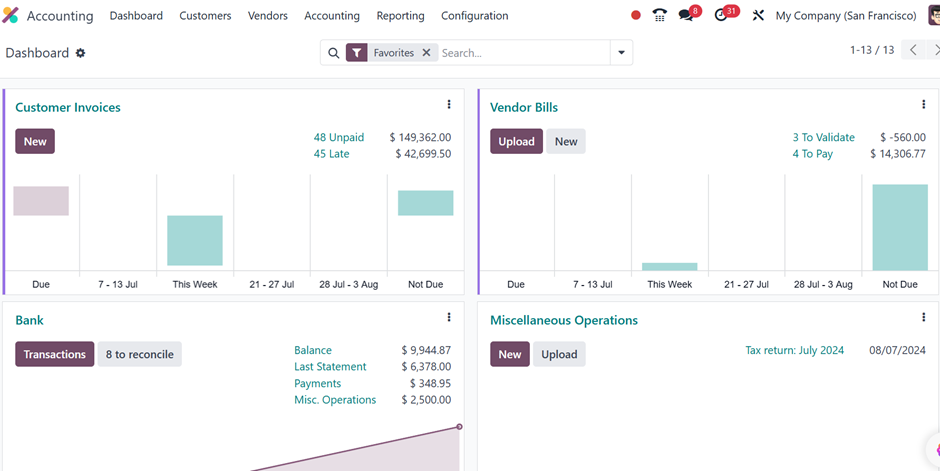This screenshot has width=940, height=471.
Task: Expand the search options dropdown arrow
Action: click(622, 53)
